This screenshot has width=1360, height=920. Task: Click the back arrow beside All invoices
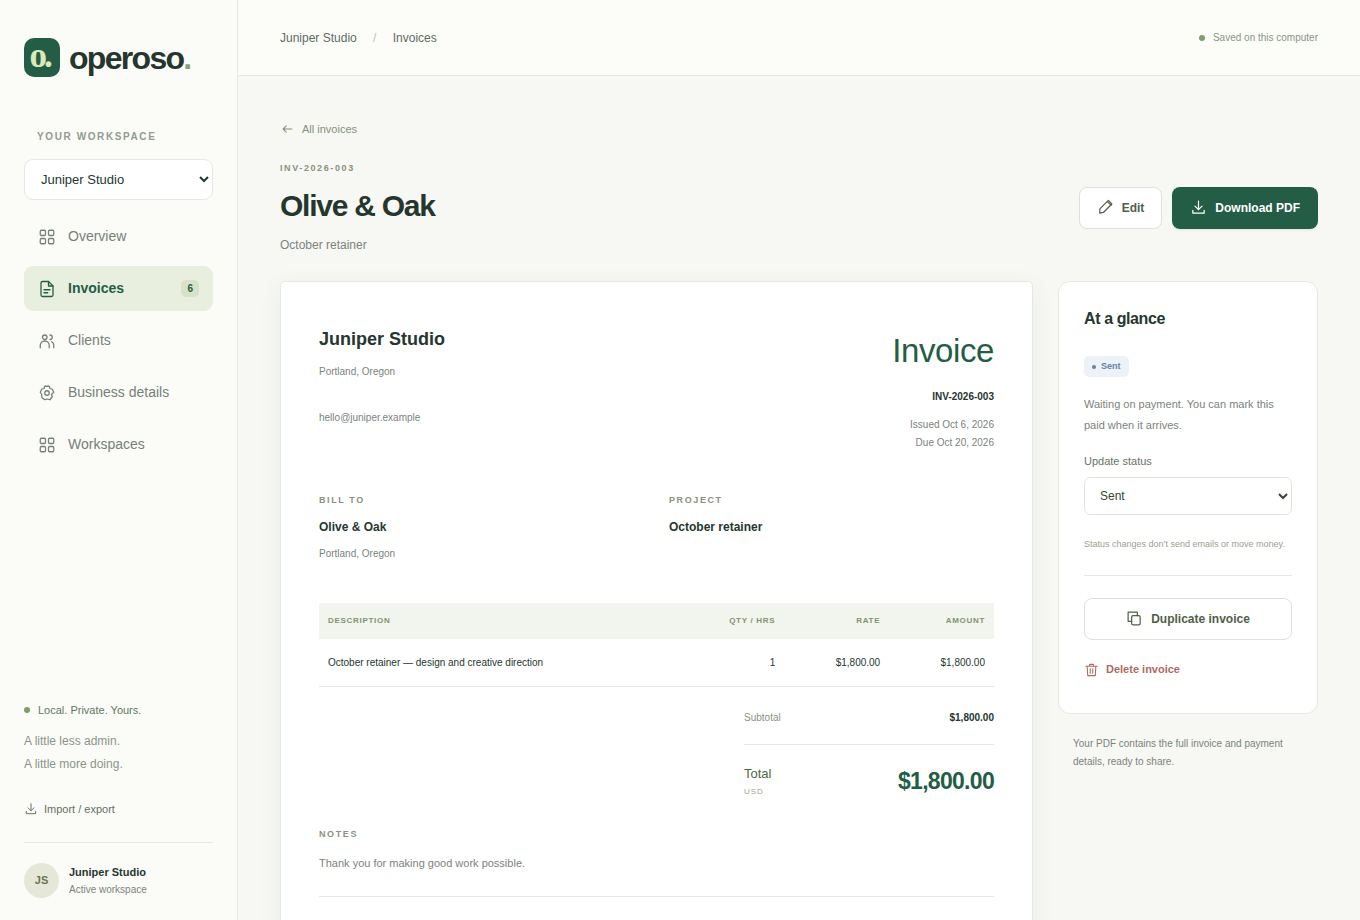pyautogui.click(x=287, y=129)
